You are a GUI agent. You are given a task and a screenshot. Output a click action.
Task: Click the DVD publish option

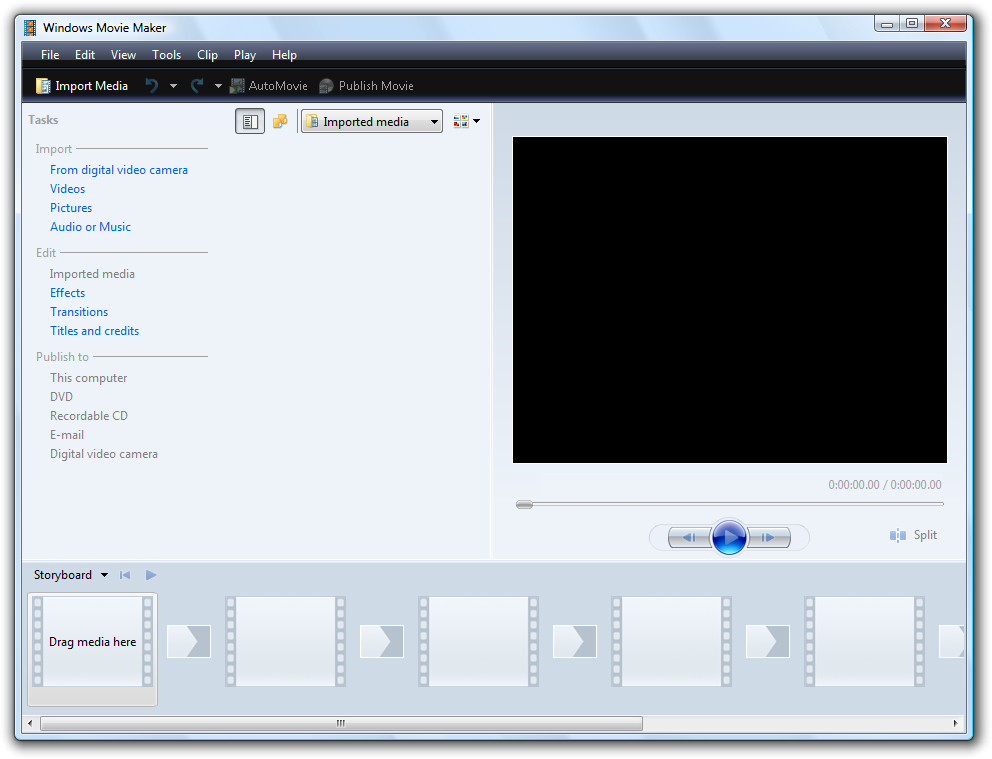tap(61, 397)
